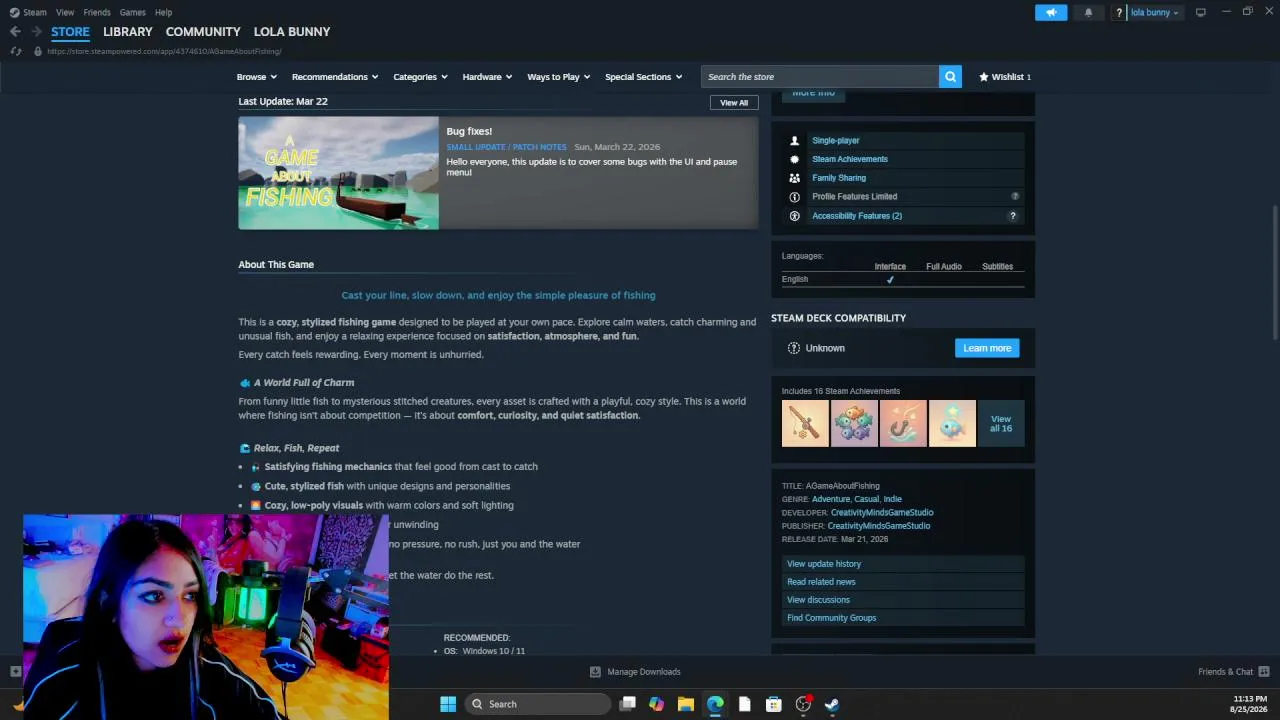Click the Manage Downloads icon
Screen dimensions: 1280x720
595,672
